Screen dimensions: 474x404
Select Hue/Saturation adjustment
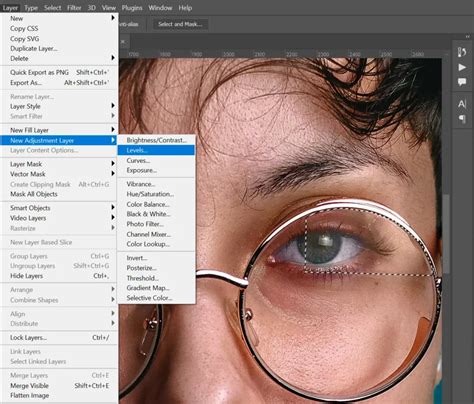click(x=156, y=194)
